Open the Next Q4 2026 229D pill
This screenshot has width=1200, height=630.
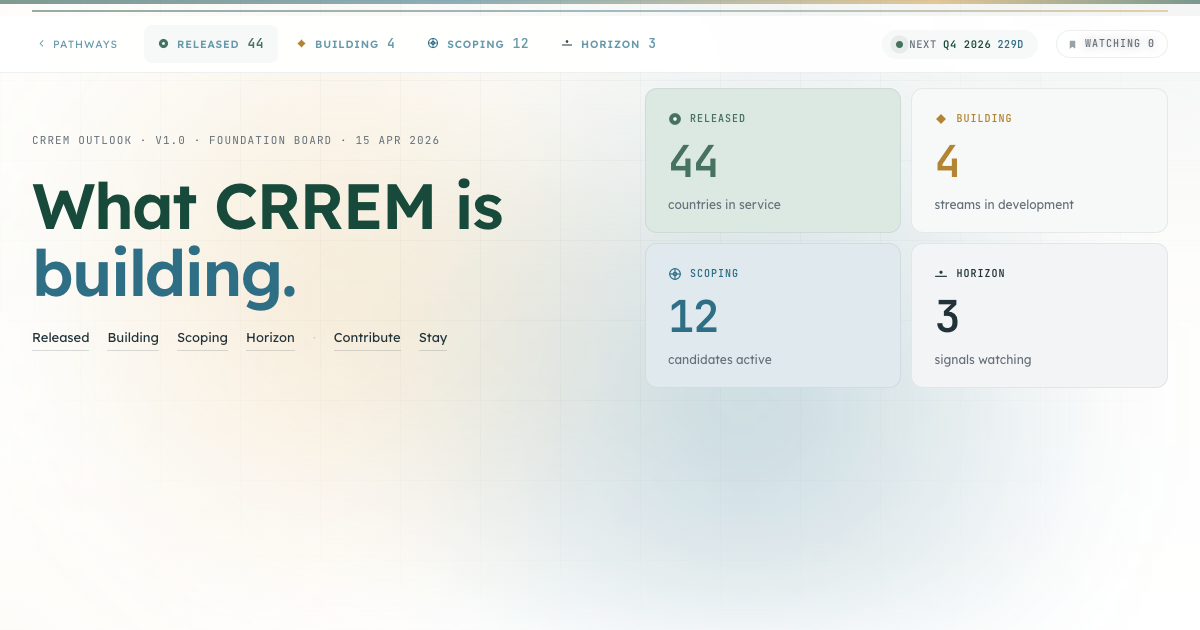[960, 44]
